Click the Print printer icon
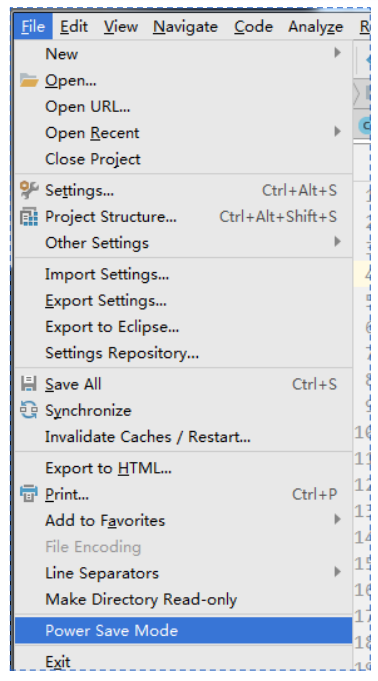This screenshot has height=681, width=378. 29,494
